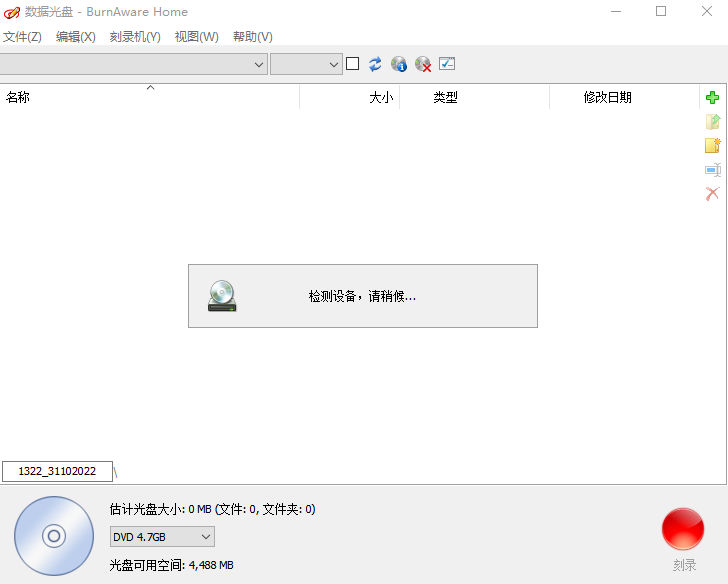The height and width of the screenshot is (584, 728).
Task: Create a new folder with the folder icon
Action: tap(712, 146)
